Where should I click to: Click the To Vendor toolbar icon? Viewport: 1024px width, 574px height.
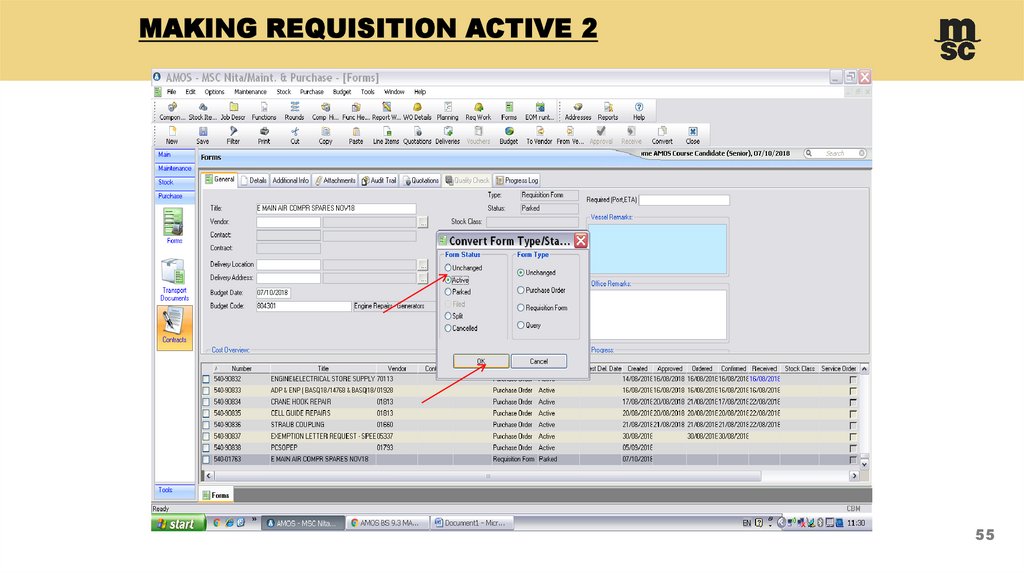539,135
